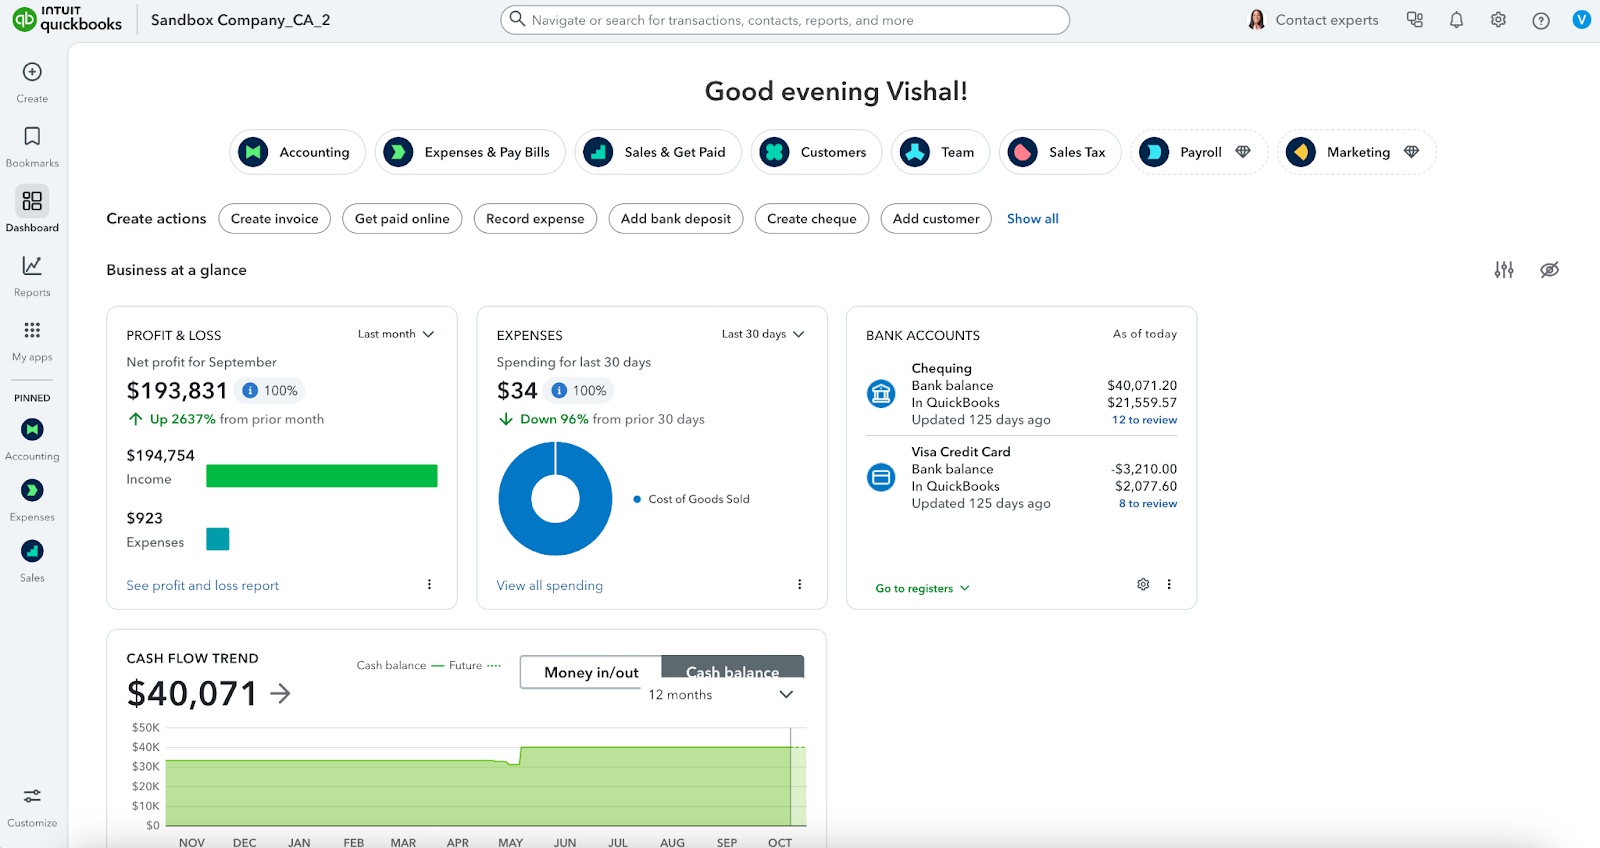This screenshot has height=848, width=1600.
Task: Expand the Go to registers dropdown
Action: 923,589
